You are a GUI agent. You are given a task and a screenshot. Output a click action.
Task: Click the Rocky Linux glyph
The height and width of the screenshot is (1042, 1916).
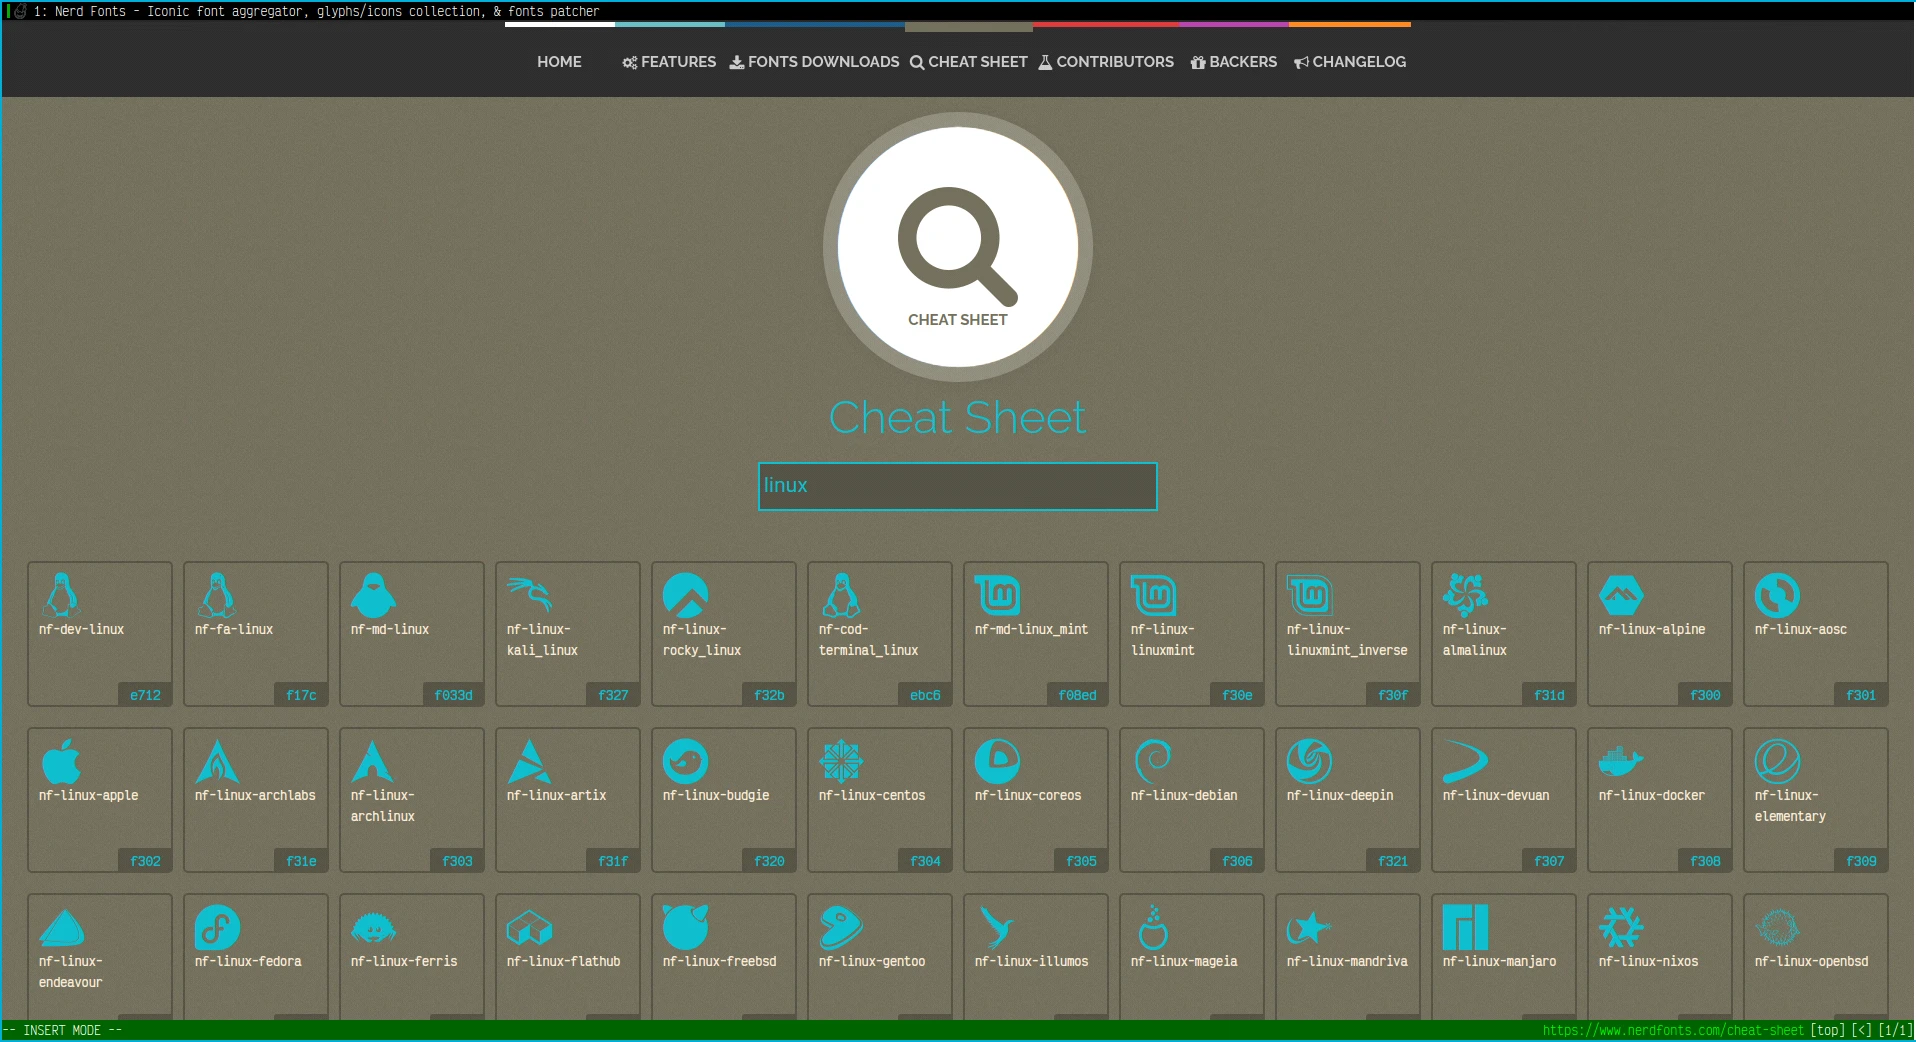coord(685,595)
